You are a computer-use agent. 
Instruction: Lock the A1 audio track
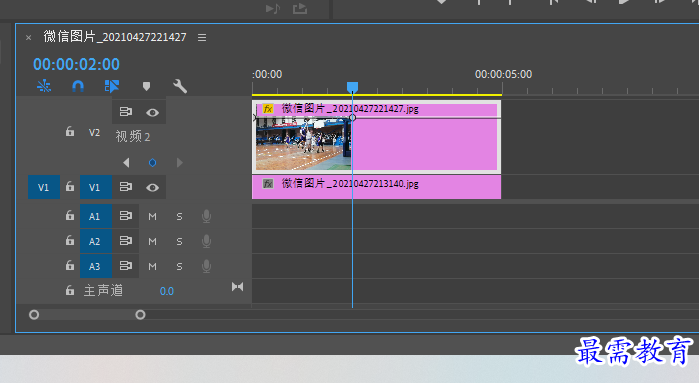tap(70, 215)
